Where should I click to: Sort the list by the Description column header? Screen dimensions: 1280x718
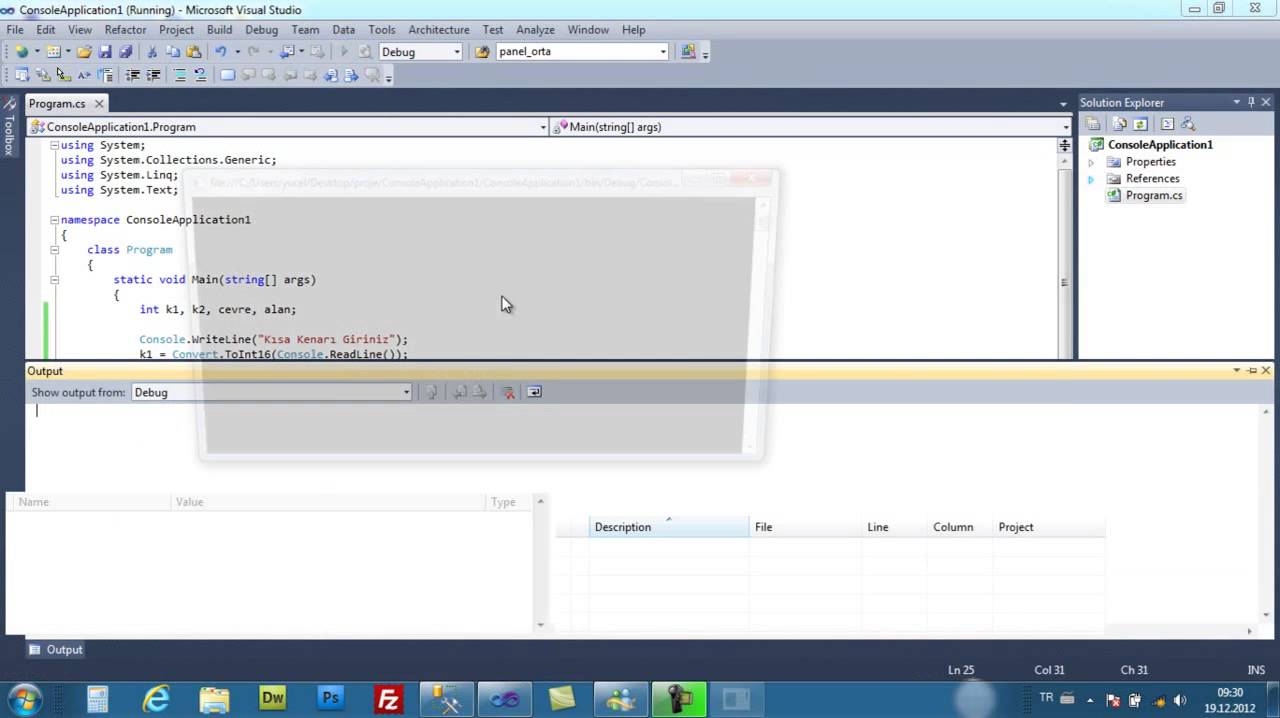coord(669,527)
